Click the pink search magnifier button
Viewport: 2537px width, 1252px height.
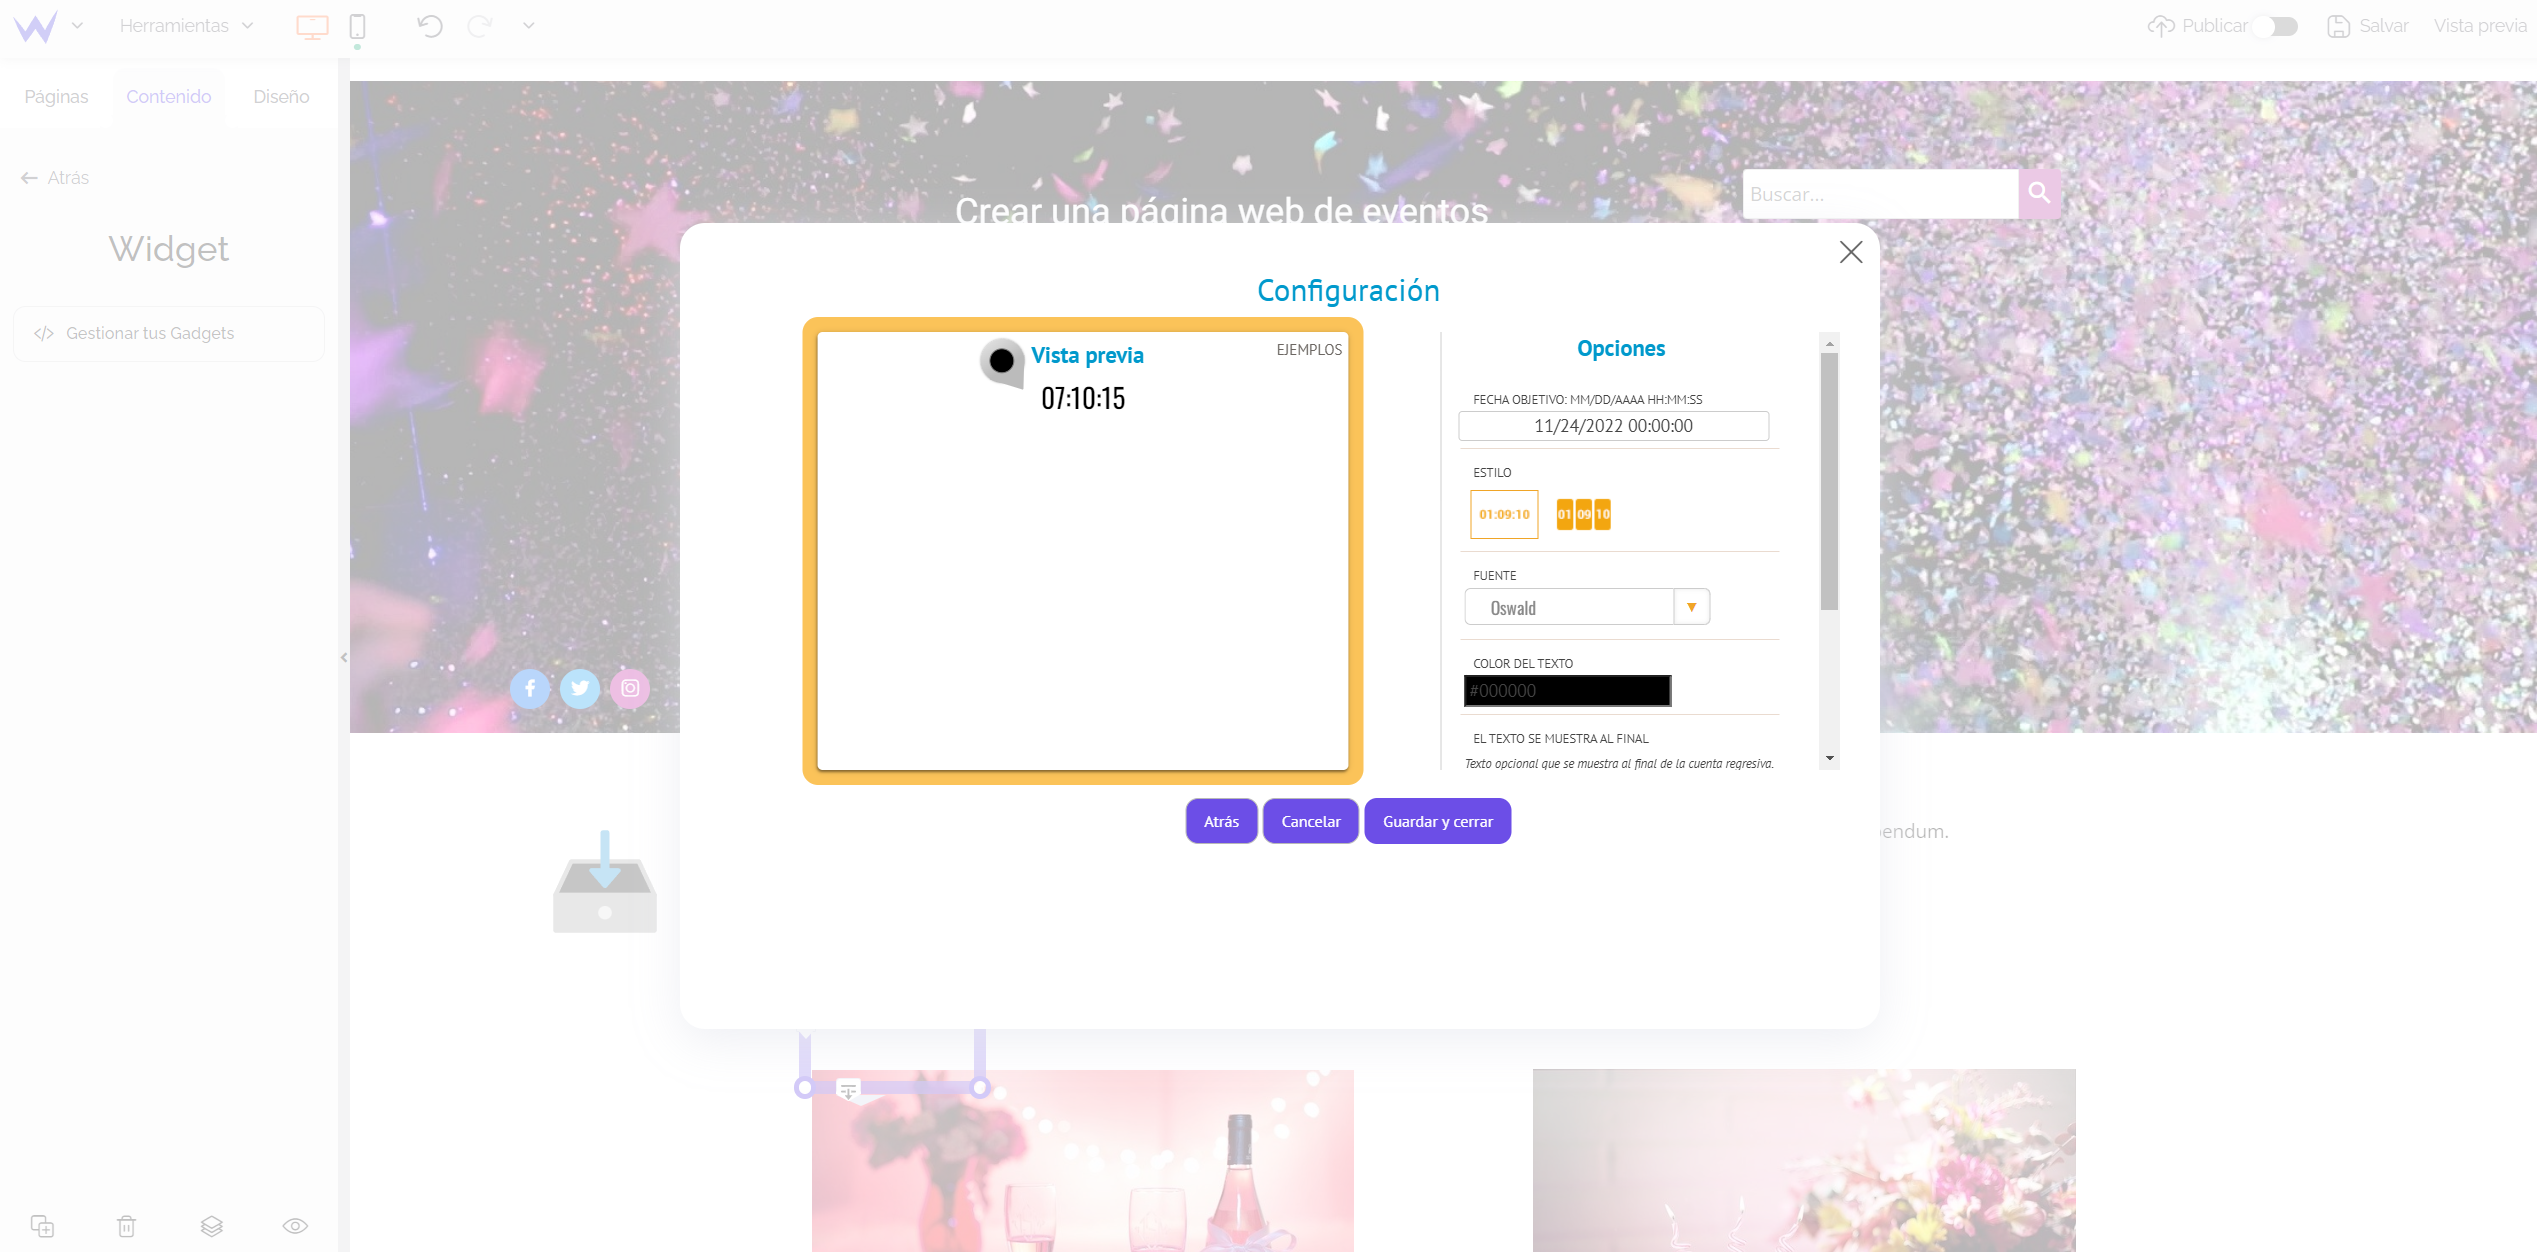pyautogui.click(x=2040, y=194)
